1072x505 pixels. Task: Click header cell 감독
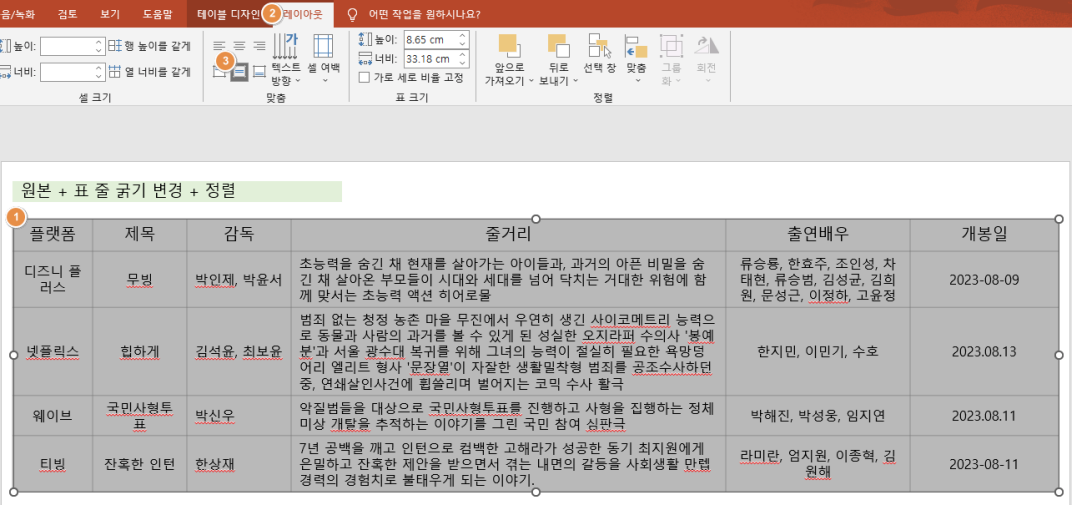(239, 235)
